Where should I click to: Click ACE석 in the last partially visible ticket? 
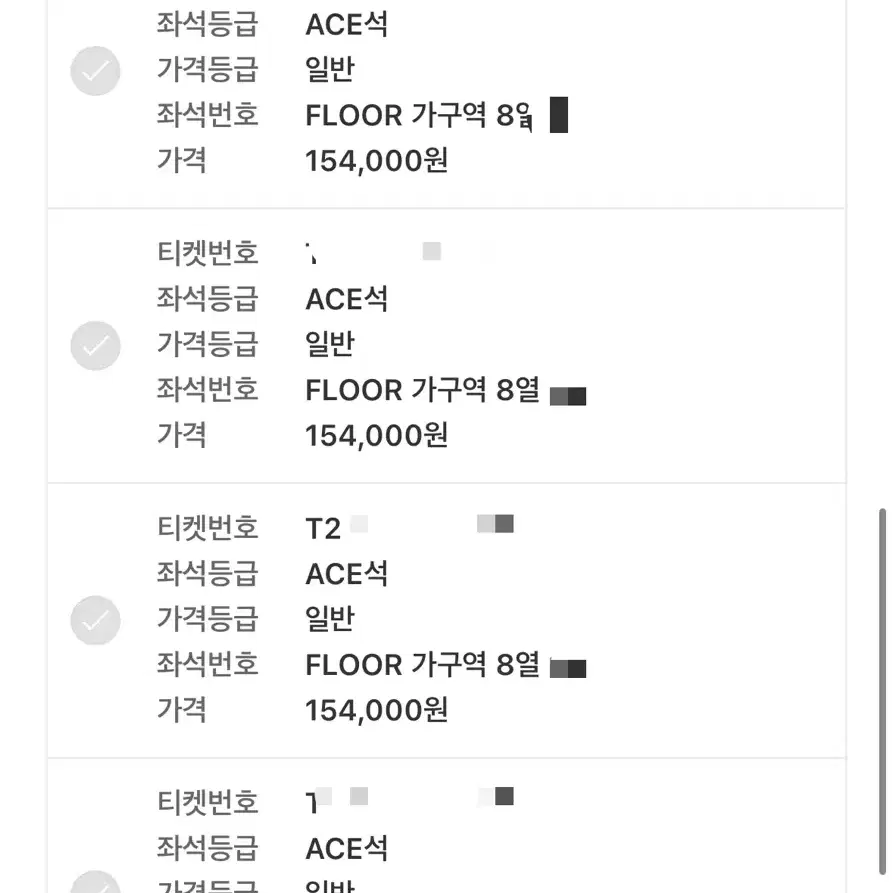(x=346, y=849)
